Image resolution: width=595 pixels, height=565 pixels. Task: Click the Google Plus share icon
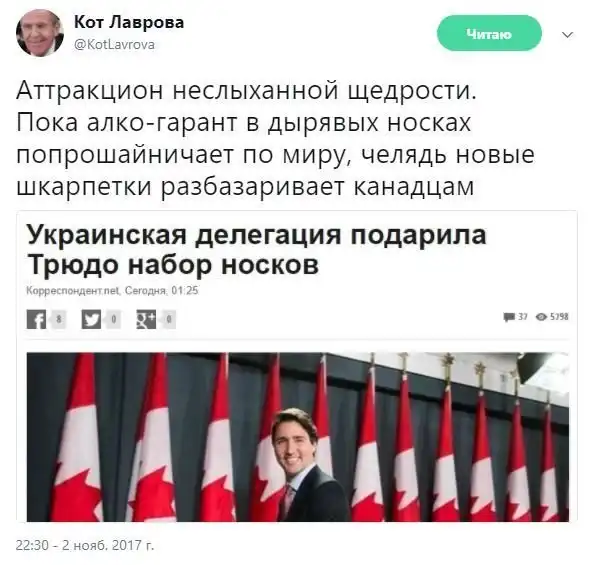(146, 319)
